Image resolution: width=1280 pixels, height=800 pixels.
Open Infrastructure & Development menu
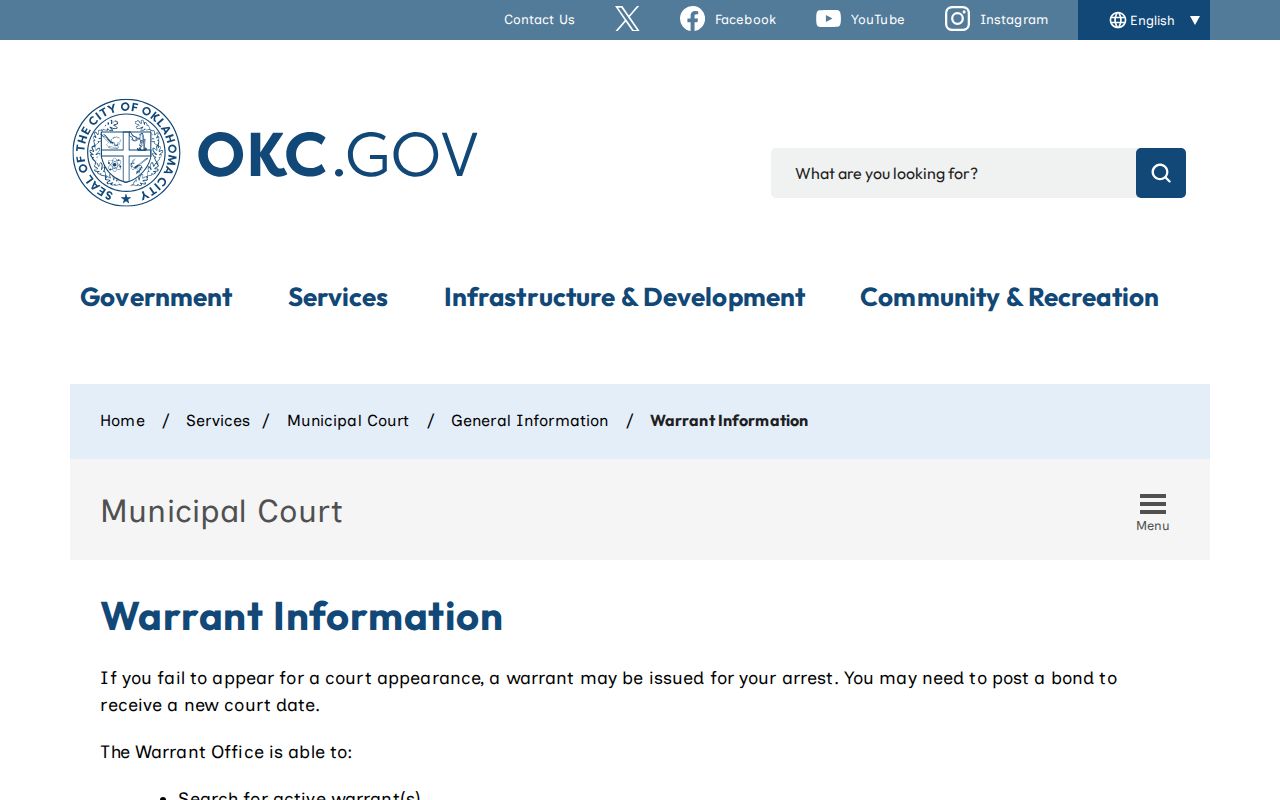click(x=624, y=297)
